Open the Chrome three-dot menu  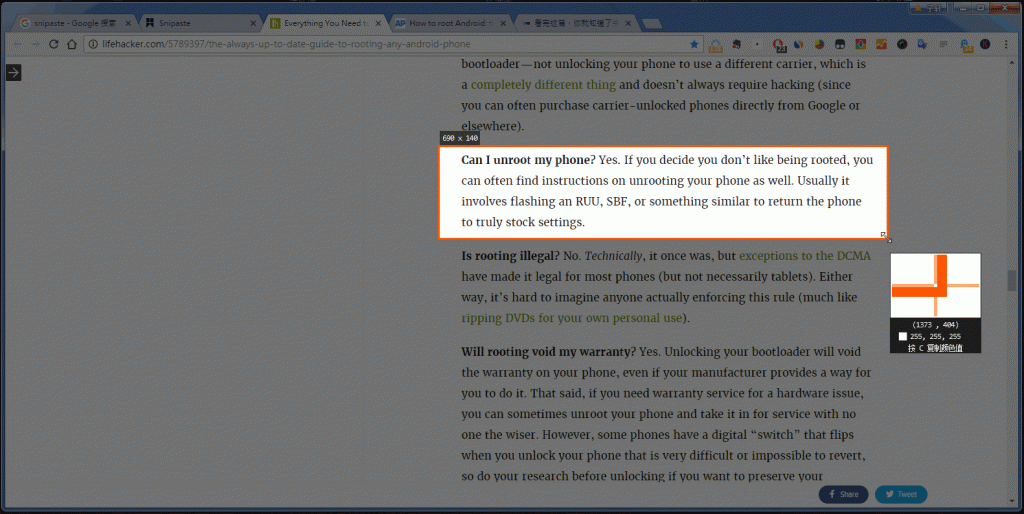(1005, 44)
